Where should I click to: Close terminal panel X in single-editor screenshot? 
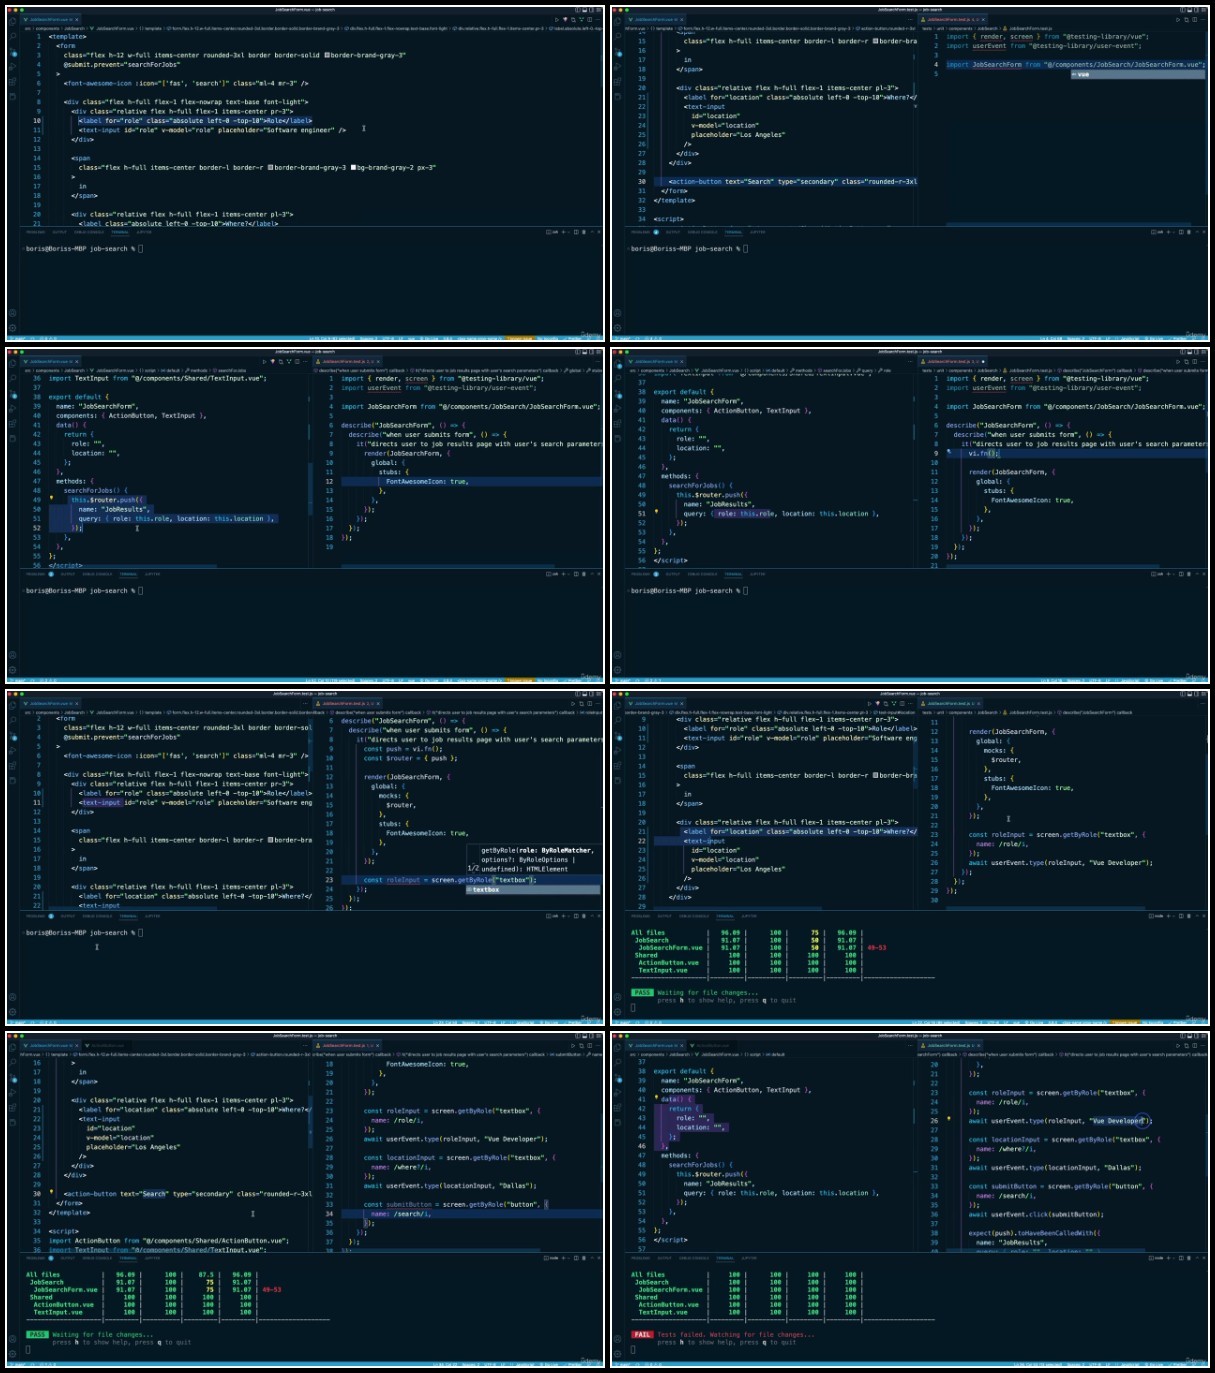point(598,231)
